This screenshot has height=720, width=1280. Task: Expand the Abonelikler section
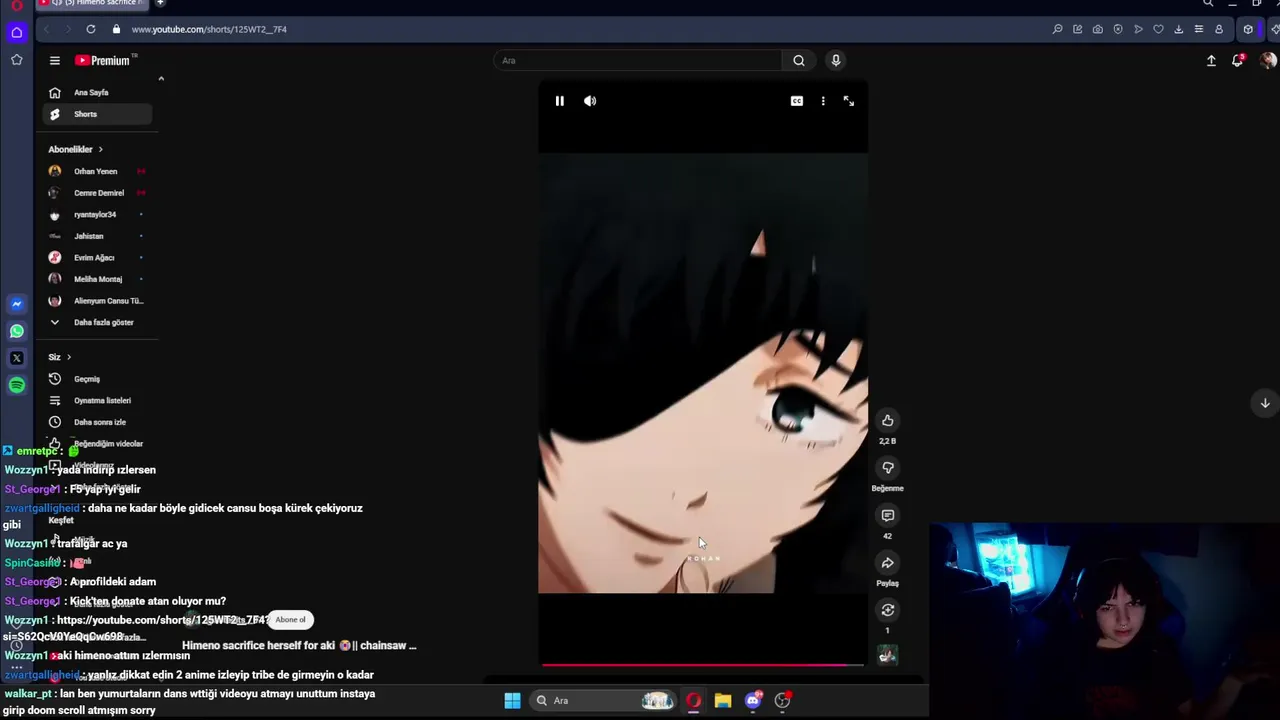point(76,149)
